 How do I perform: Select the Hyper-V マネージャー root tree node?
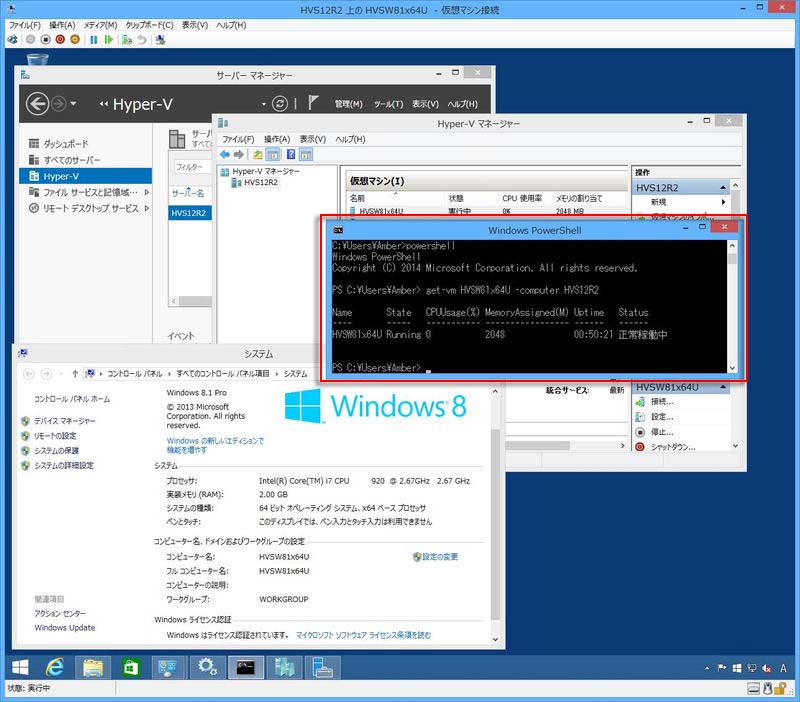(266, 171)
